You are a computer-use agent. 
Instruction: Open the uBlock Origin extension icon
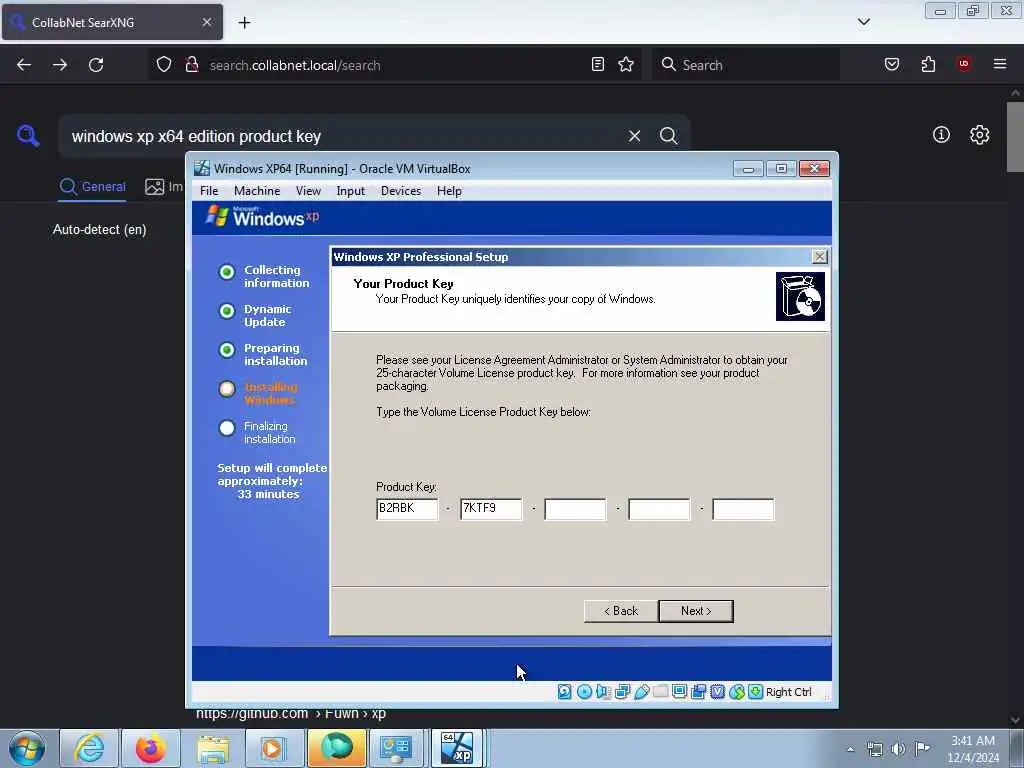click(964, 64)
